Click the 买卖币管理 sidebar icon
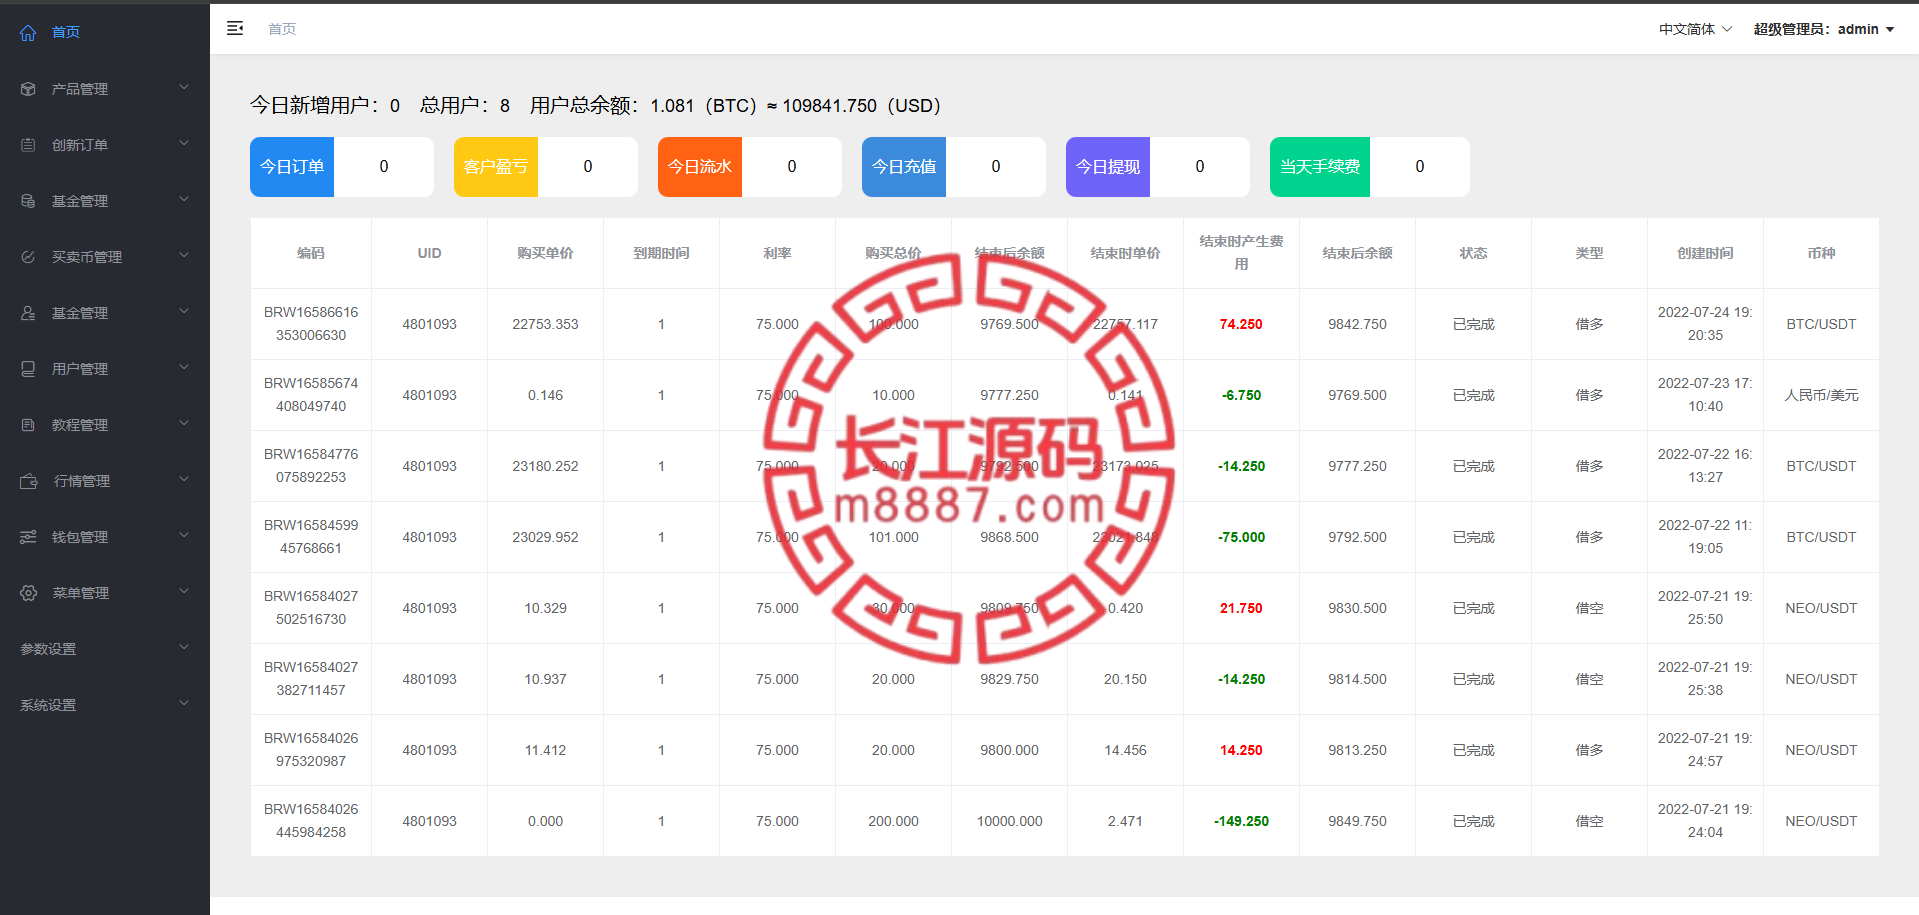The image size is (1919, 915). tap(28, 257)
